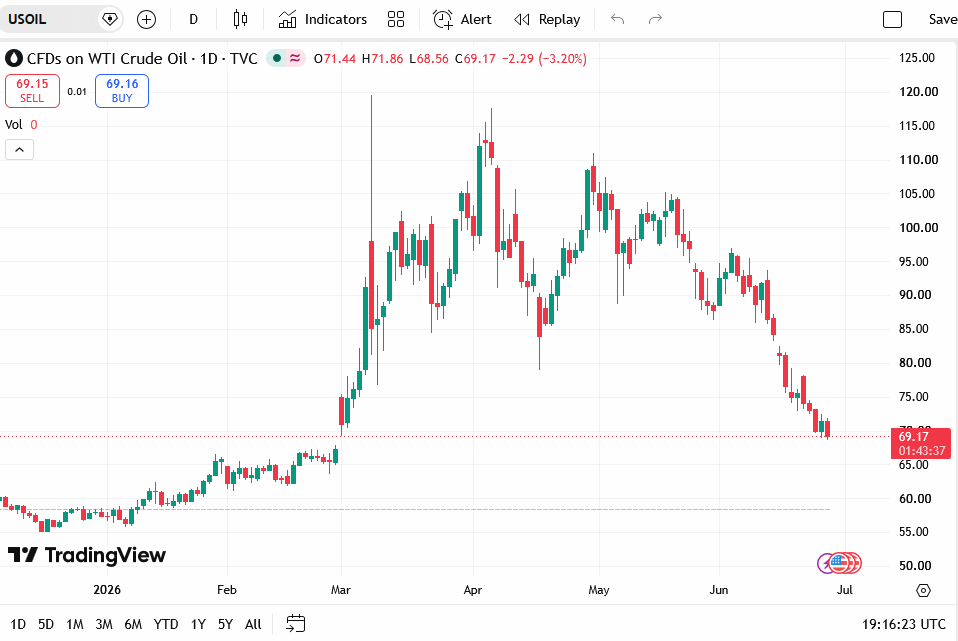Open timezone menu at 19:16:23 UTC
This screenshot has width=958, height=641.
(904, 624)
